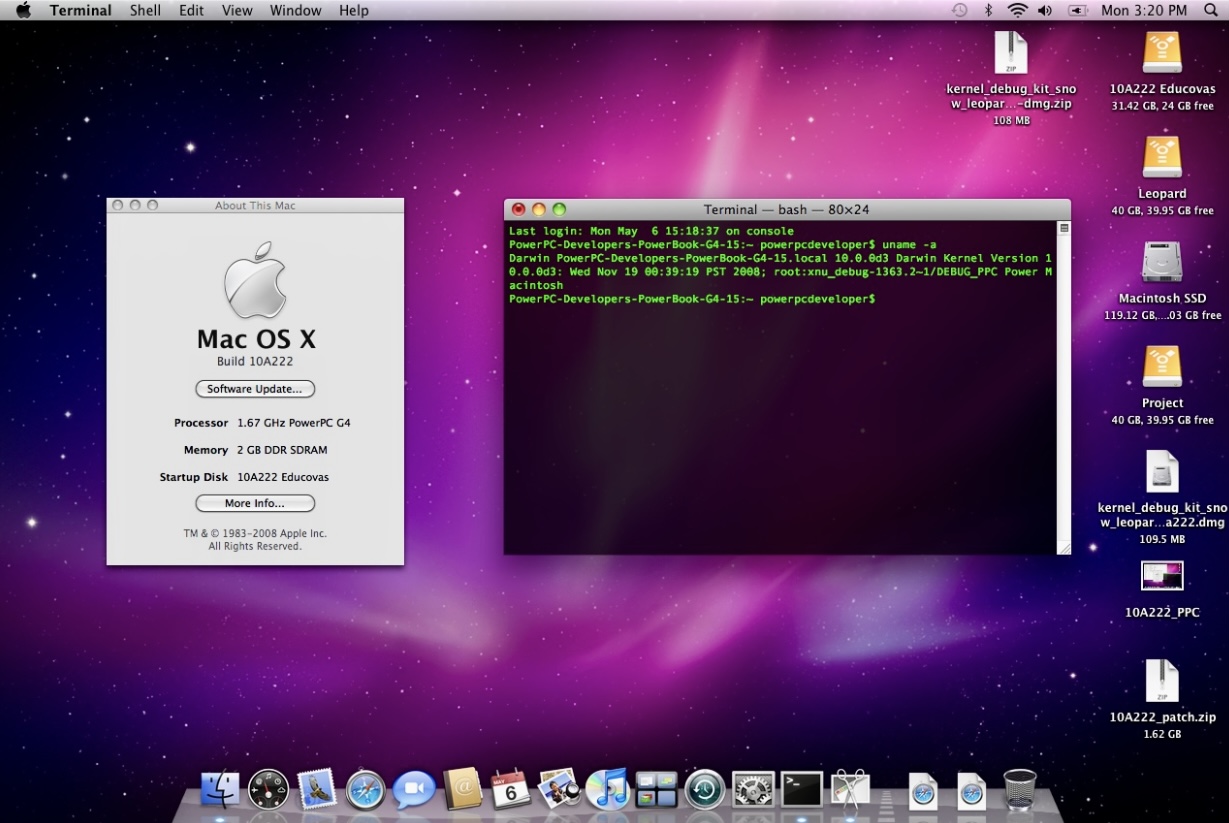Select the 10A222_patch.zip desktop file
1229x823 pixels.
point(1162,681)
